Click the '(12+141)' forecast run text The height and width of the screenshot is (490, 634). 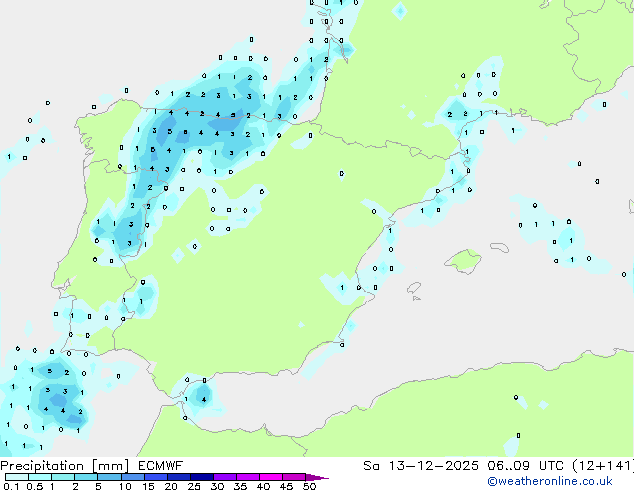[603, 466]
